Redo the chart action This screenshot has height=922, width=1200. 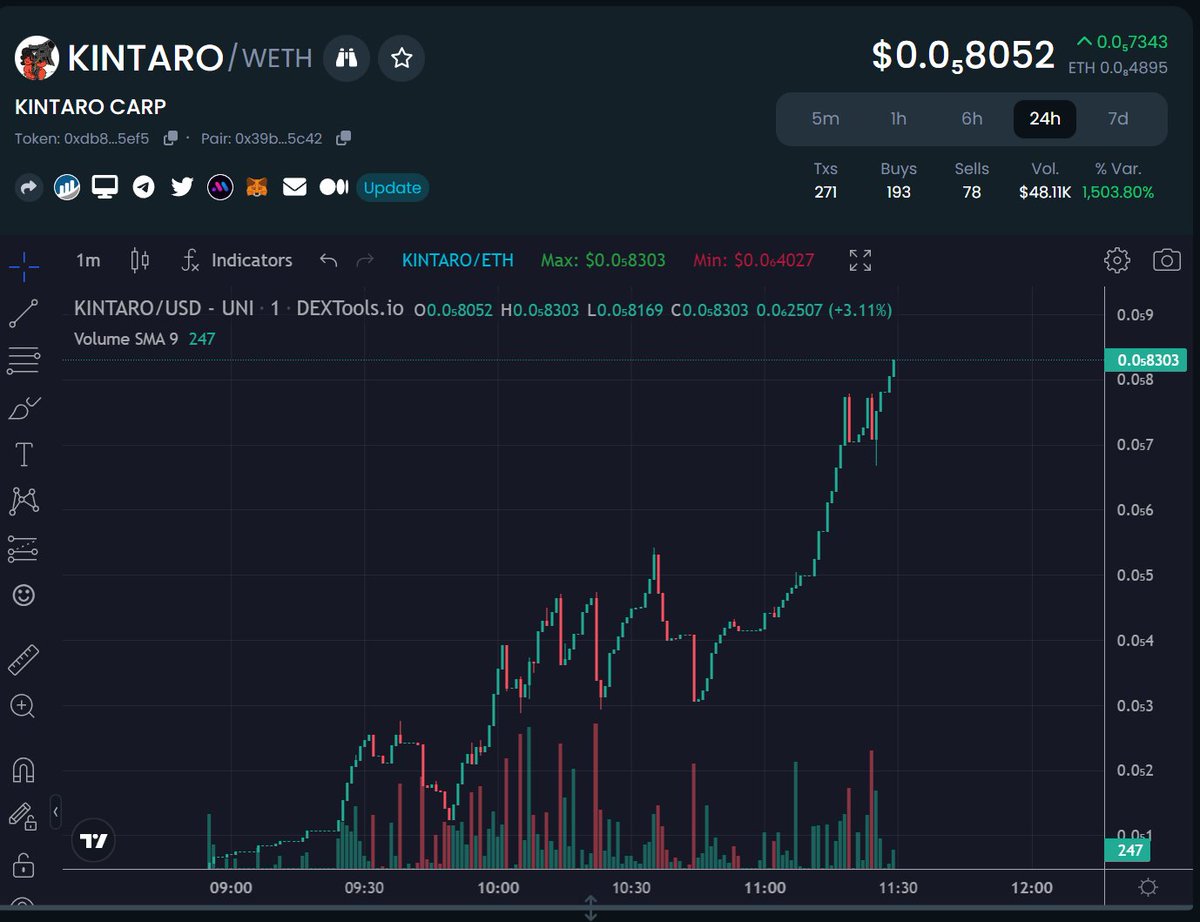[365, 260]
